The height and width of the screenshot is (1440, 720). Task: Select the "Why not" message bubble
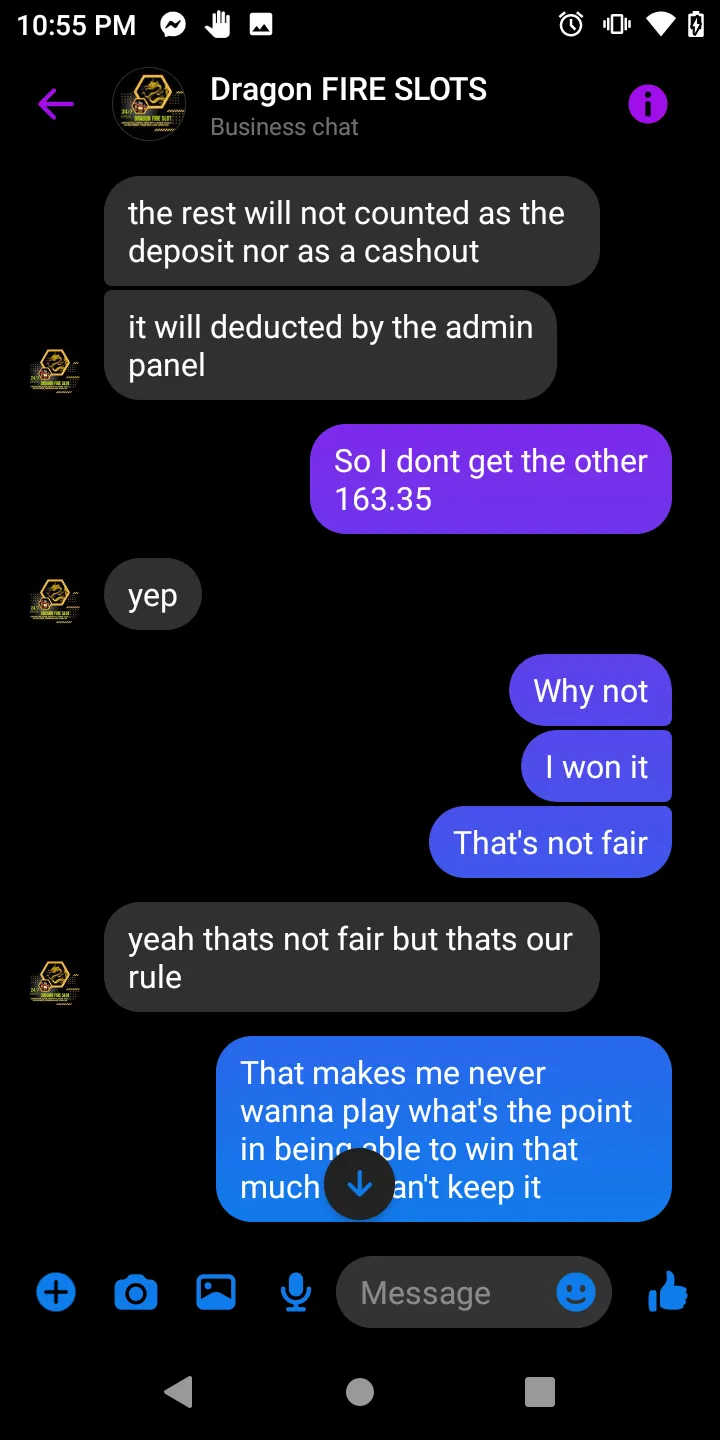pyautogui.click(x=590, y=690)
